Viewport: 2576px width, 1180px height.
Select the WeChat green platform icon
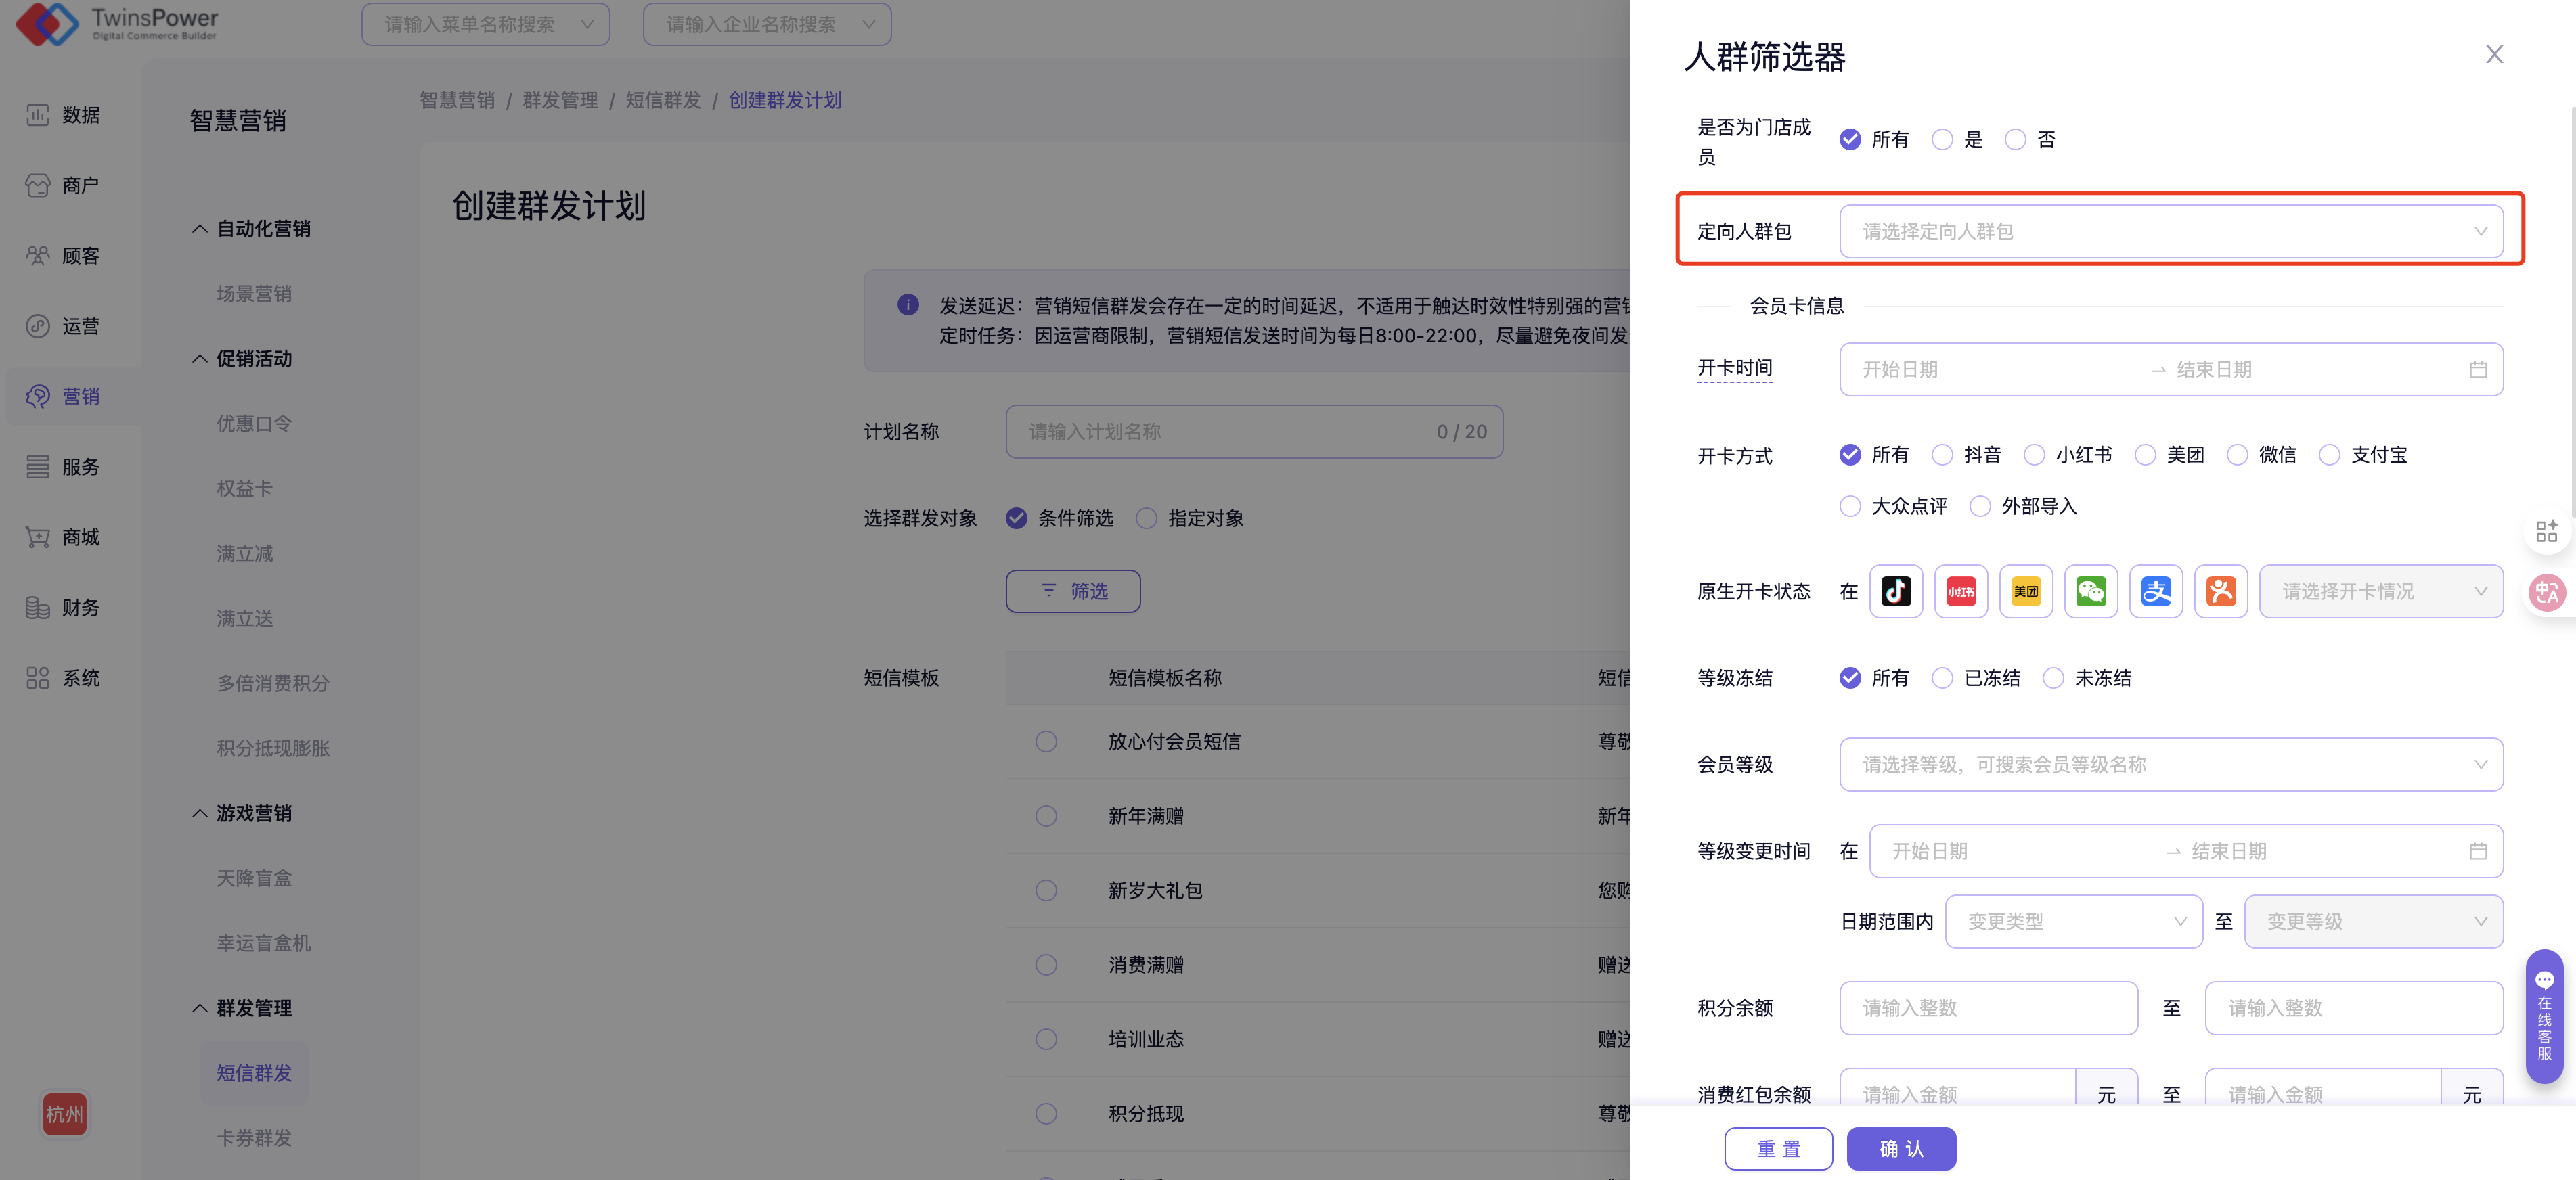coord(2090,591)
